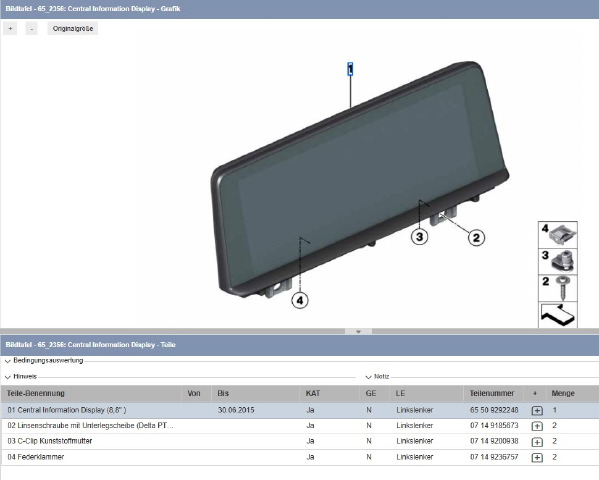Add part 65 50 9292248 with plus icon
Image resolution: width=599 pixels, height=480 pixels.
coord(537,410)
